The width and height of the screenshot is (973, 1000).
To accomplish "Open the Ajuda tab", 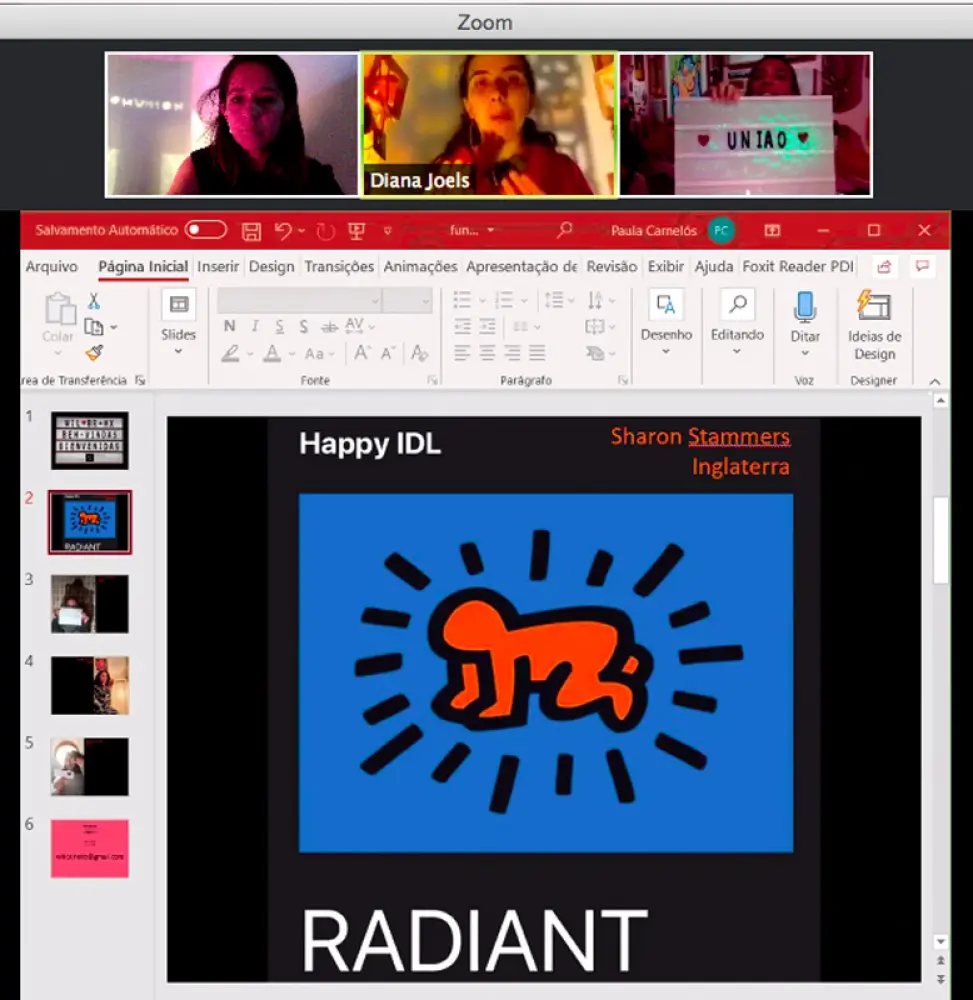I will (x=713, y=267).
